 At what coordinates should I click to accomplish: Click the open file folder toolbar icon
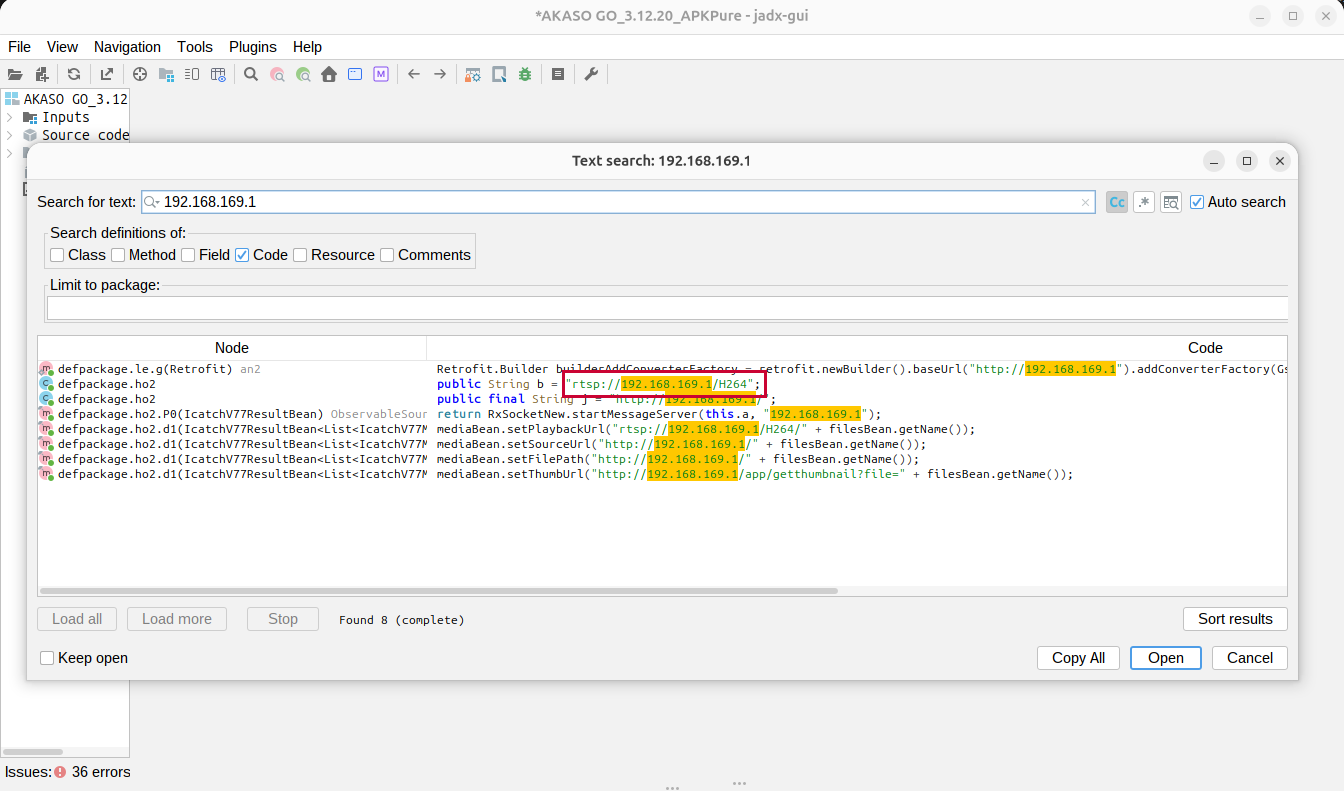tap(15, 74)
